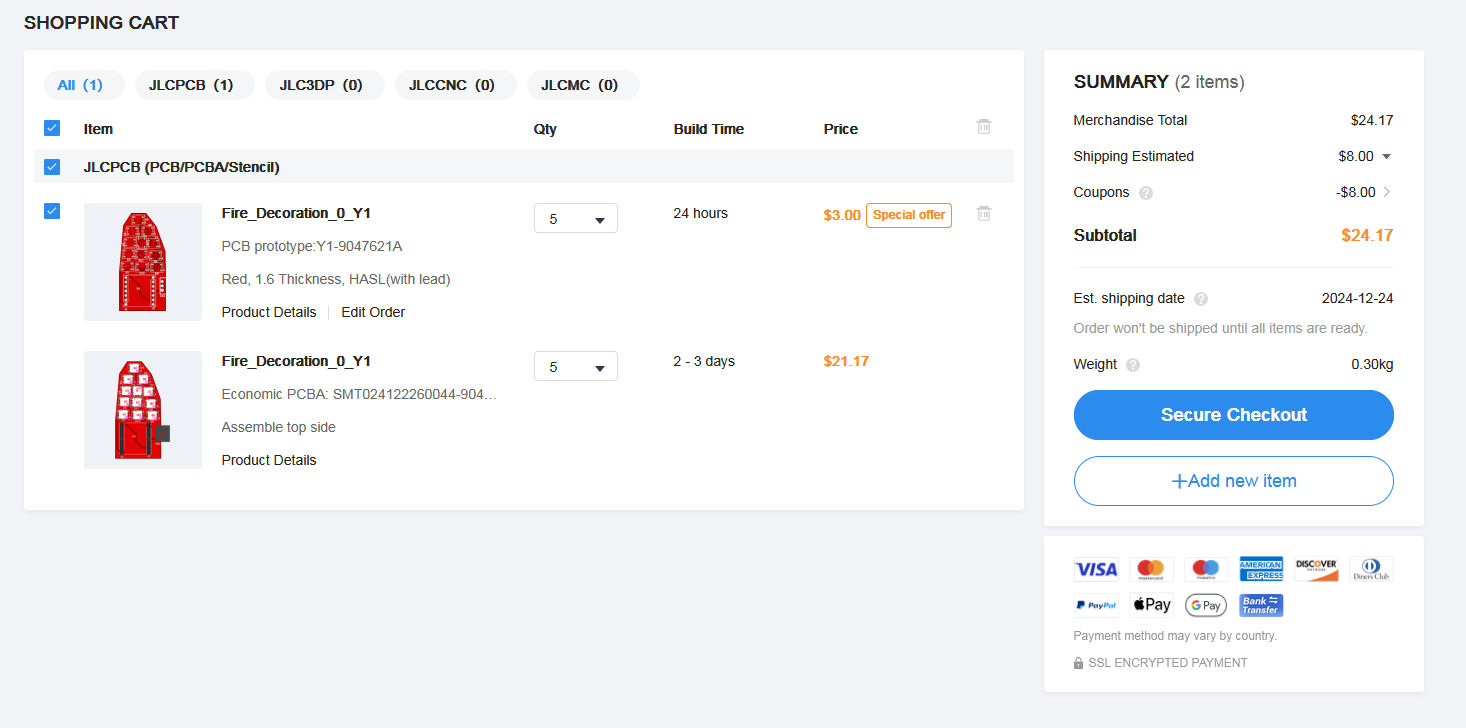
Task: Click the PayPal payment icon
Action: [1096, 605]
